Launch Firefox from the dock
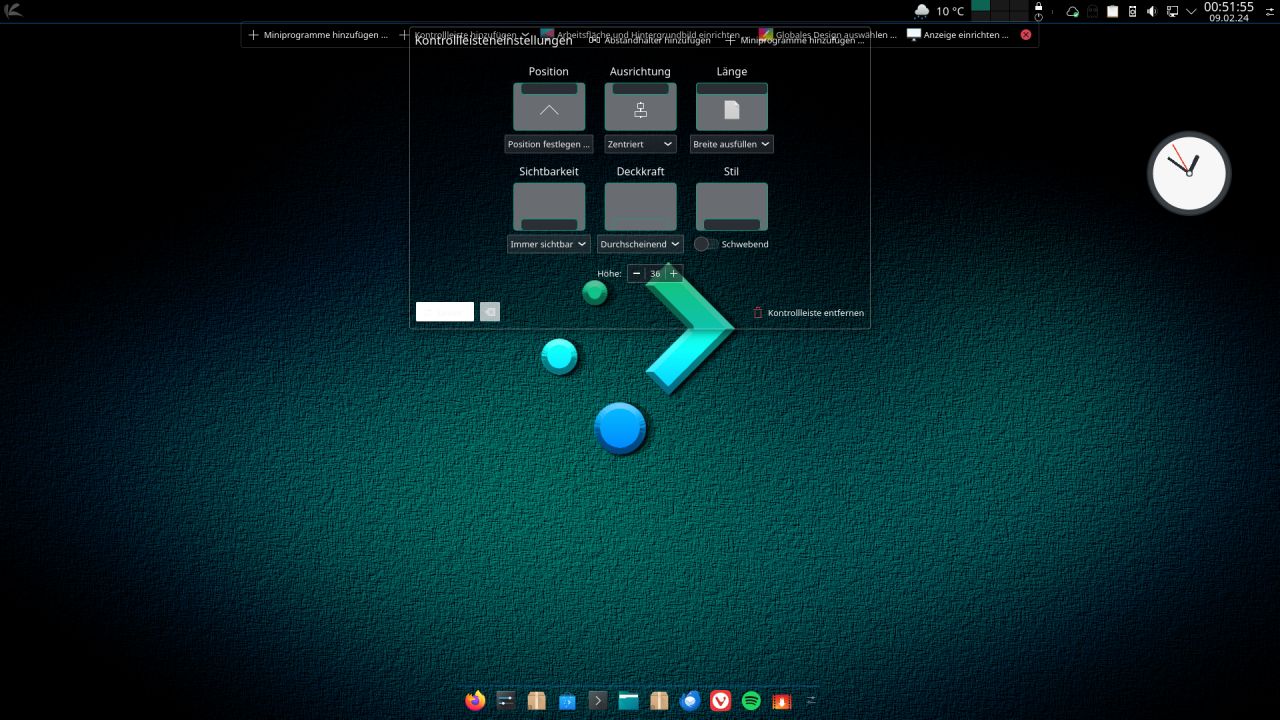Image resolution: width=1280 pixels, height=720 pixels. tap(476, 700)
